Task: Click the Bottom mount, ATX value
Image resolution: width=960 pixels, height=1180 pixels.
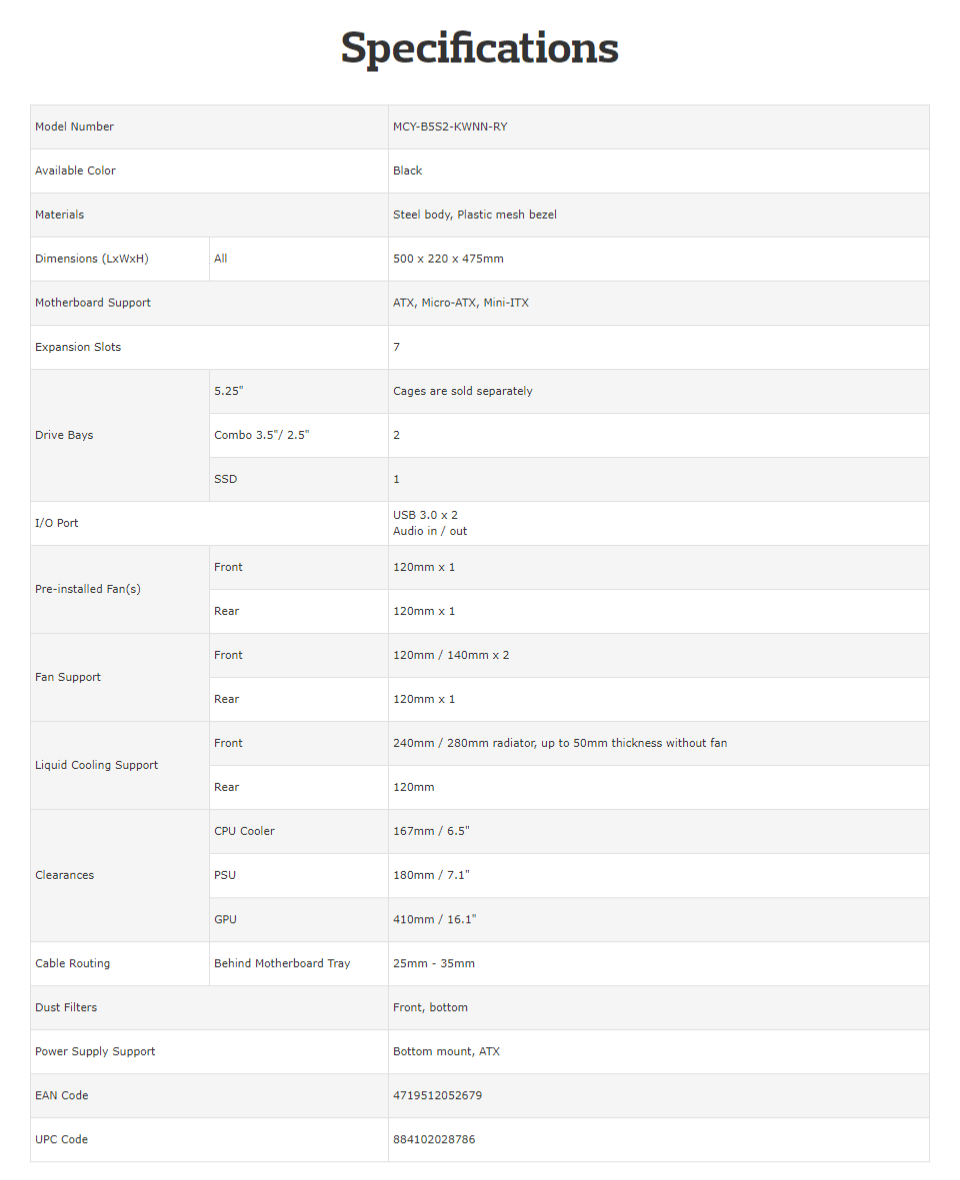Action: point(446,1051)
